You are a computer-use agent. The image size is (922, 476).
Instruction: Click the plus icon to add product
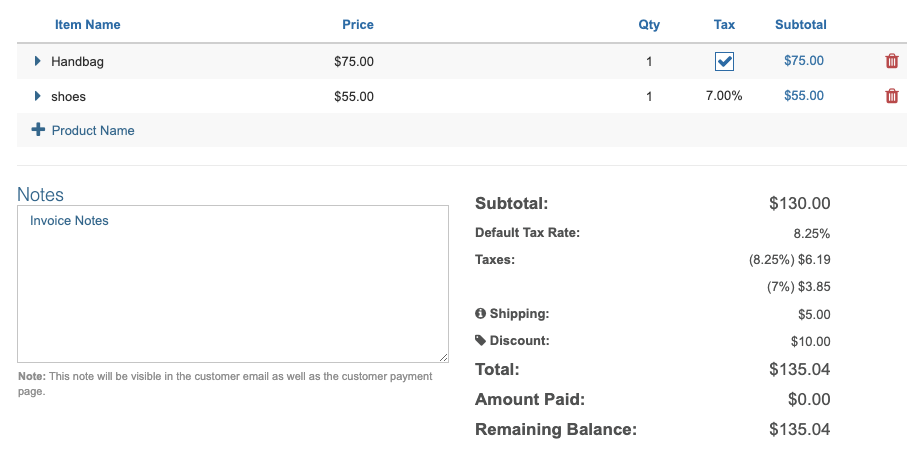pos(39,130)
